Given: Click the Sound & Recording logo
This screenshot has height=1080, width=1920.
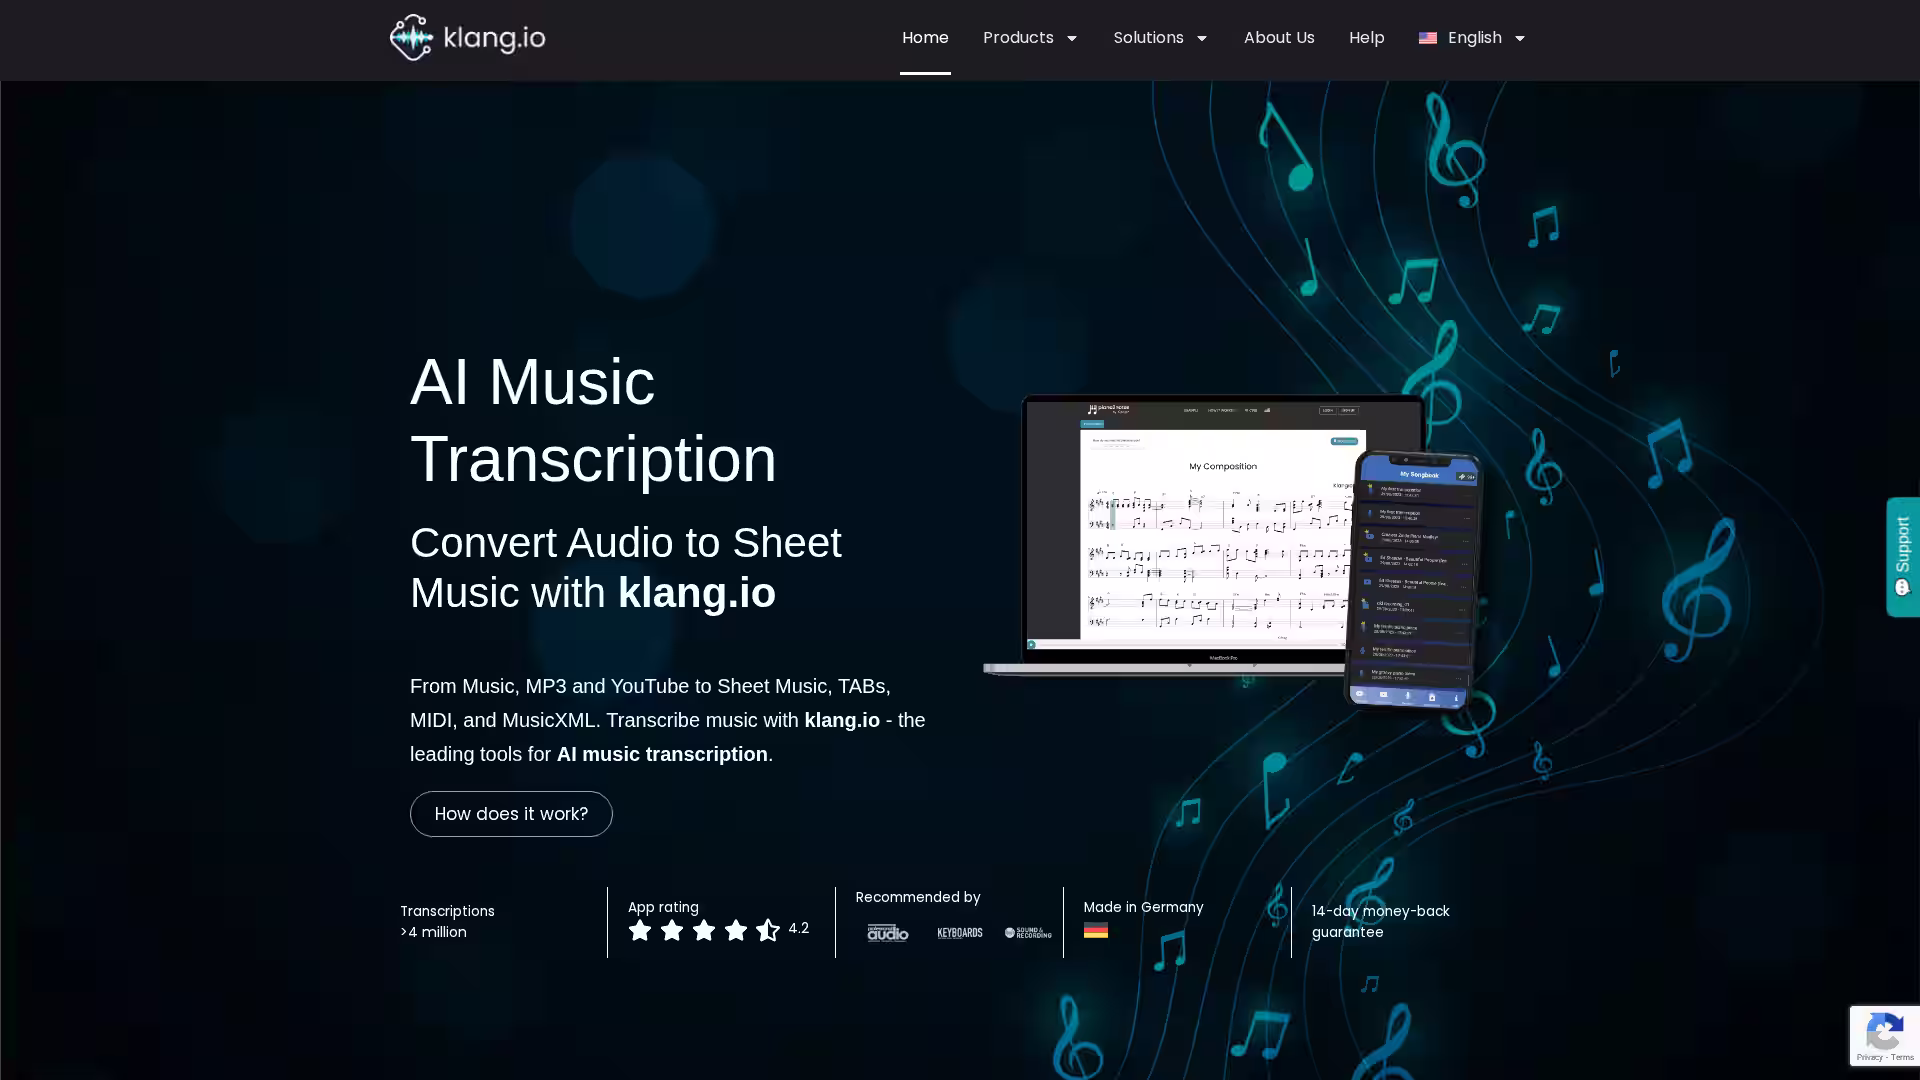Looking at the screenshot, I should click(1028, 933).
